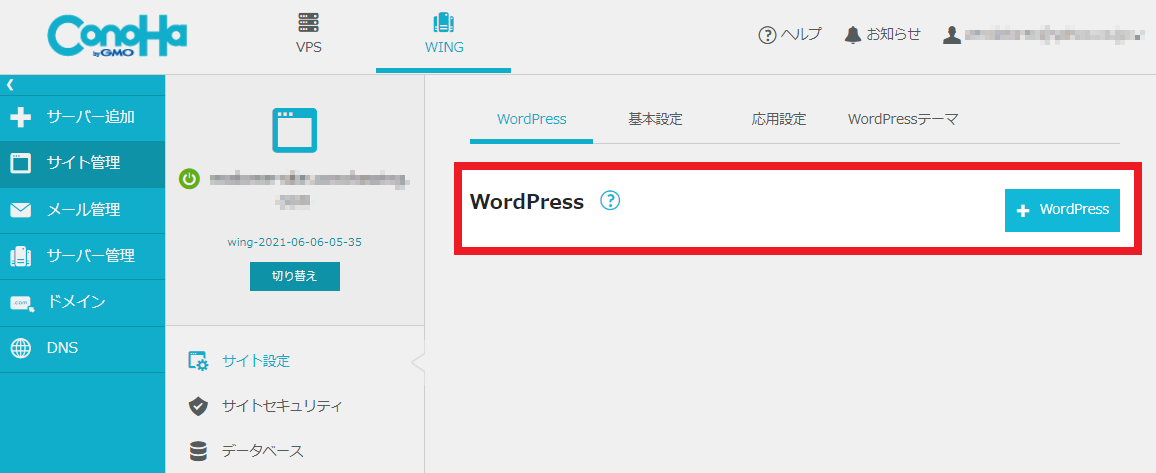Click the help circle next to WordPress heading

point(610,200)
